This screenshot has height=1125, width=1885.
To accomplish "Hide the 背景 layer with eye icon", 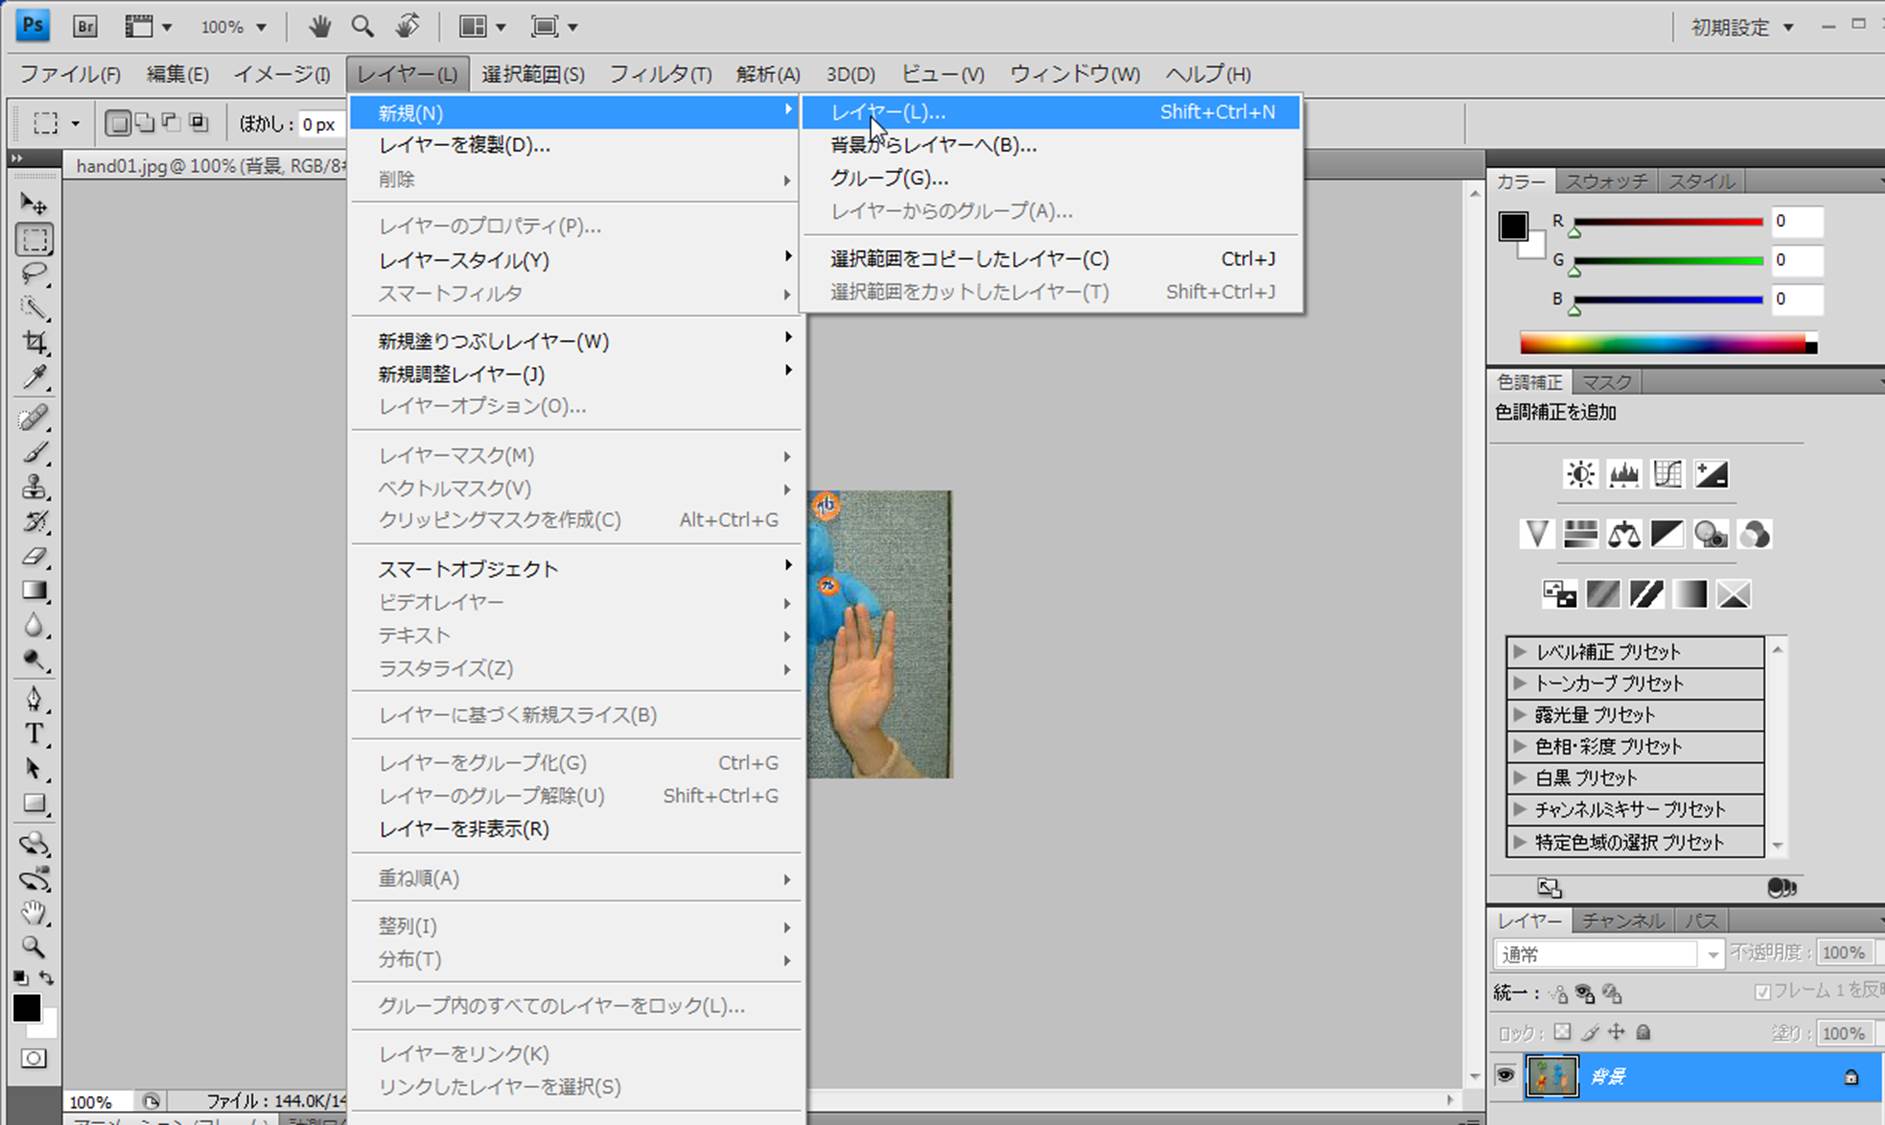I will tap(1505, 1076).
